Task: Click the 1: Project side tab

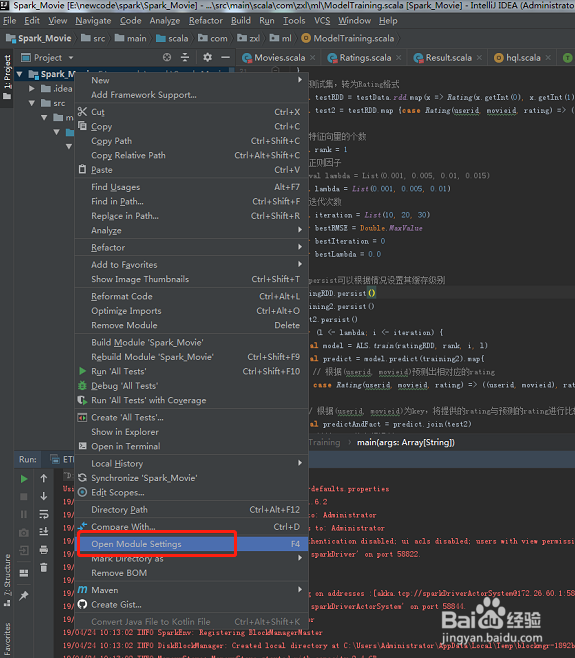Action: pyautogui.click(x=7, y=77)
